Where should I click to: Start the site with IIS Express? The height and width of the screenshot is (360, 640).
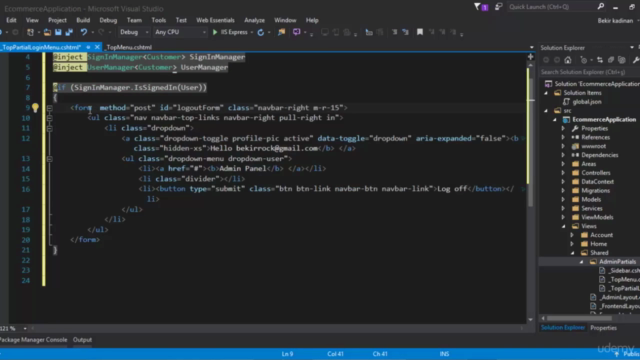tap(230, 32)
